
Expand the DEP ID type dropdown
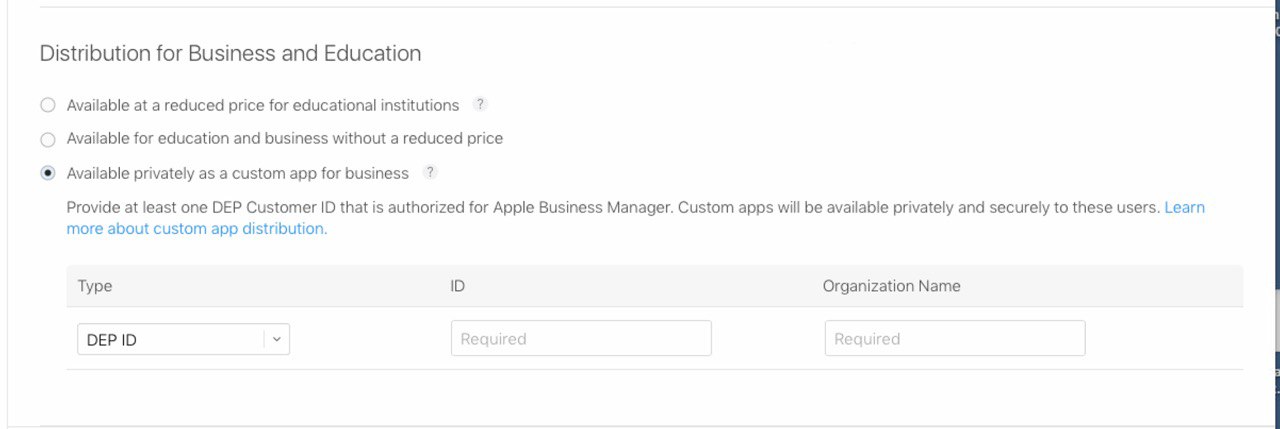click(183, 339)
